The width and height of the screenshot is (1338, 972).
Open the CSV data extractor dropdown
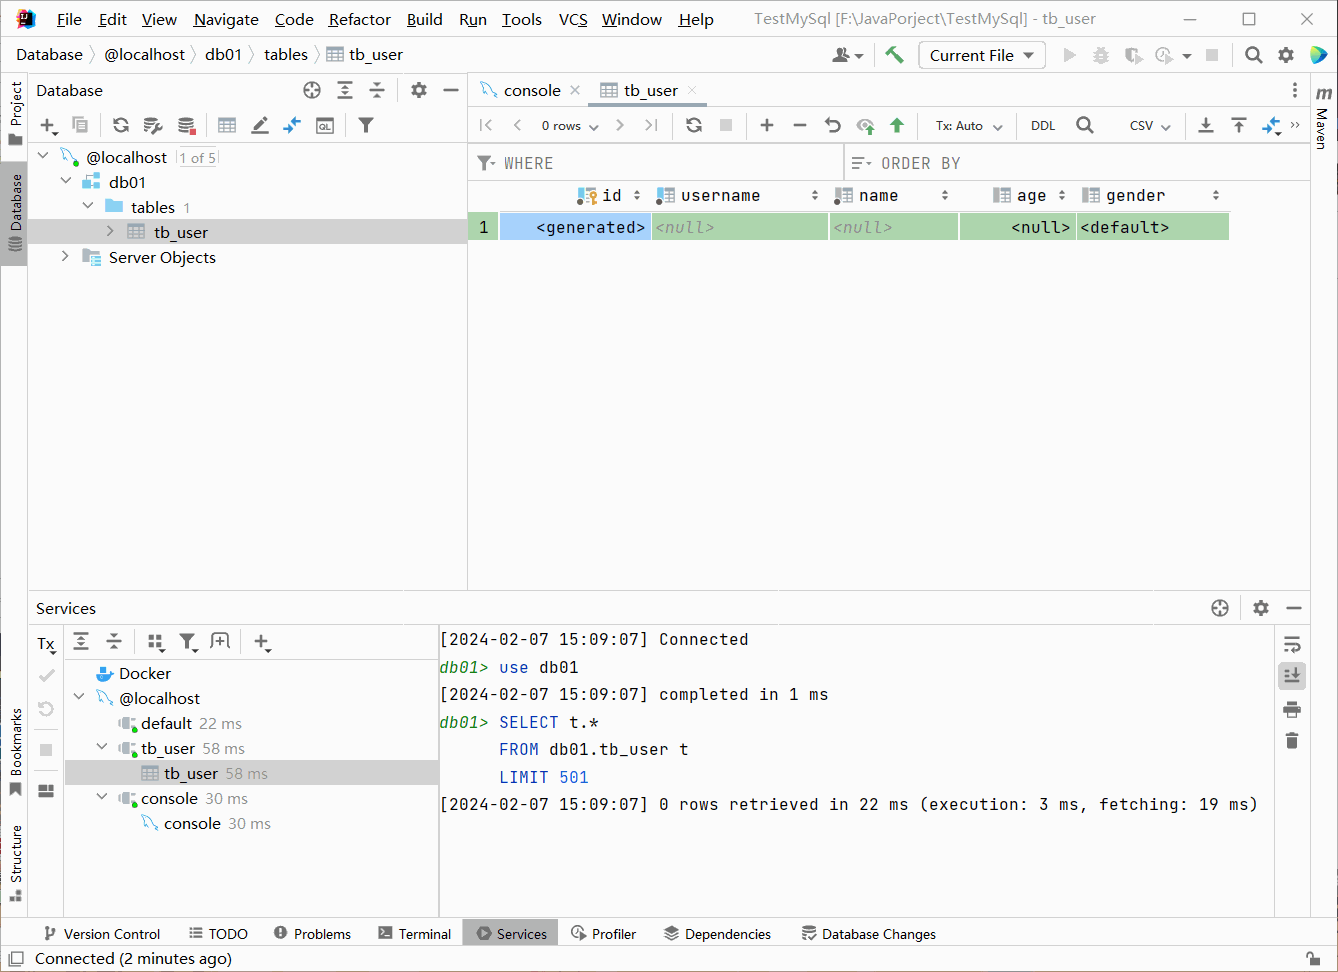1150,126
